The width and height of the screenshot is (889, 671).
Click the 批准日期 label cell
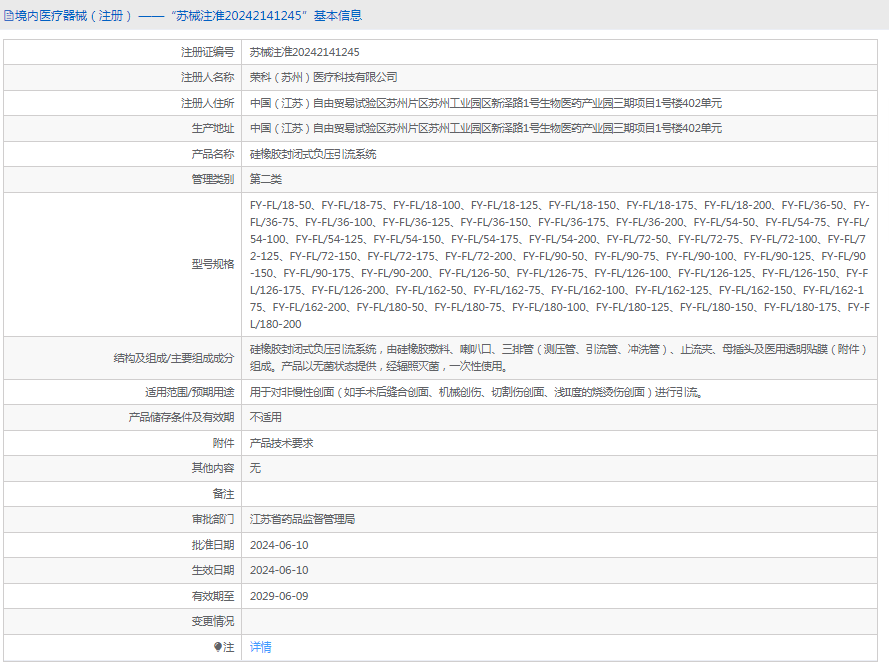tap(123, 545)
